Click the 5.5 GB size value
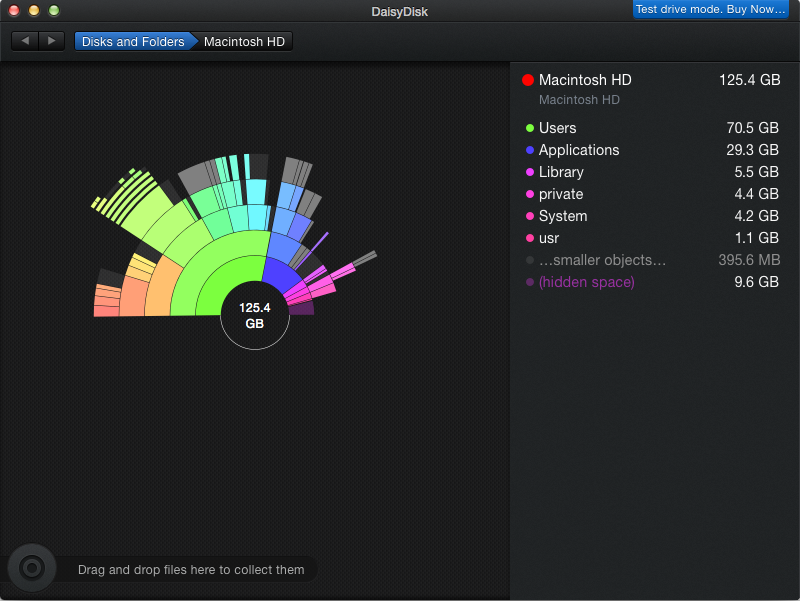The height and width of the screenshot is (601, 800). point(757,172)
